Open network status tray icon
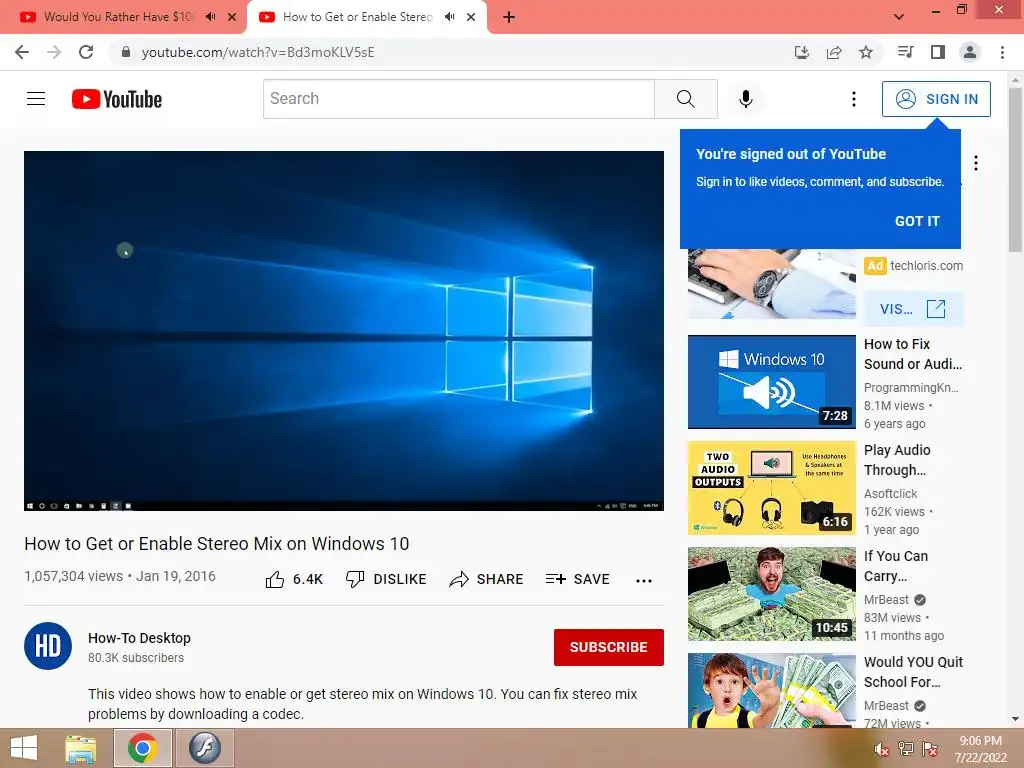Viewport: 1024px width, 768px height. click(x=906, y=749)
